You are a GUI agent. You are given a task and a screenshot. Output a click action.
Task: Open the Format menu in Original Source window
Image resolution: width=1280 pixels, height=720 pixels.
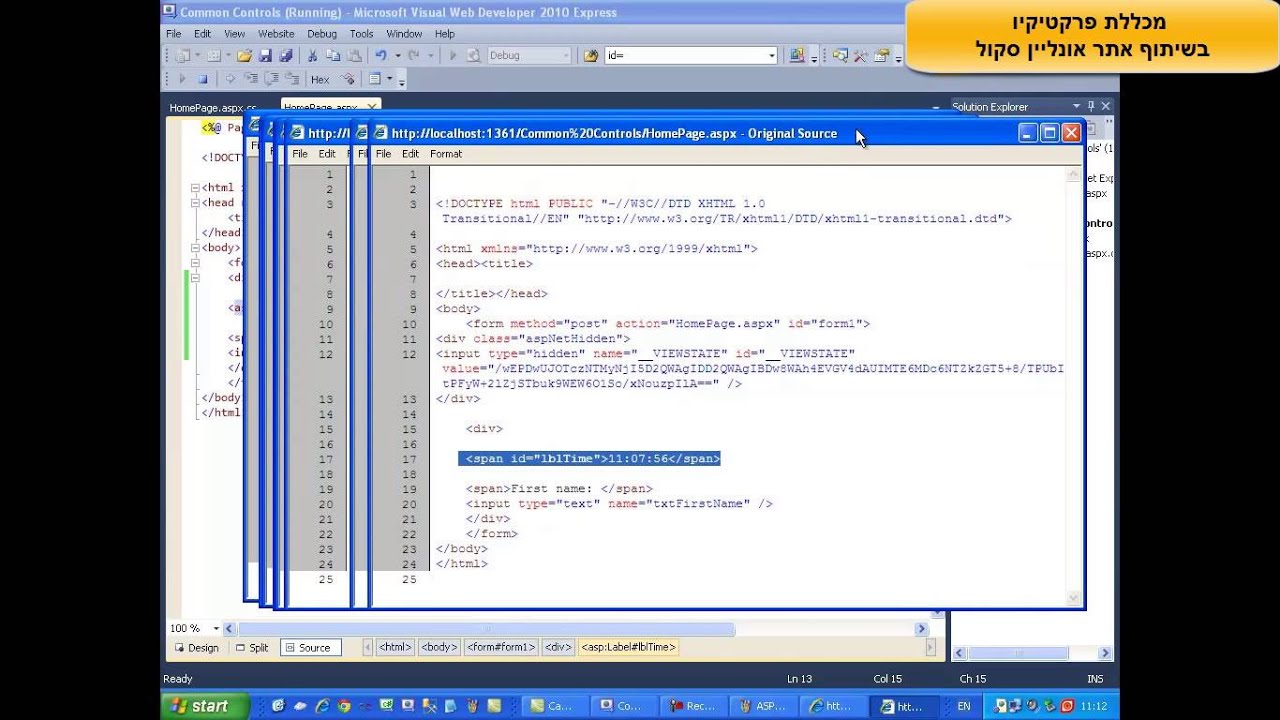tap(446, 154)
